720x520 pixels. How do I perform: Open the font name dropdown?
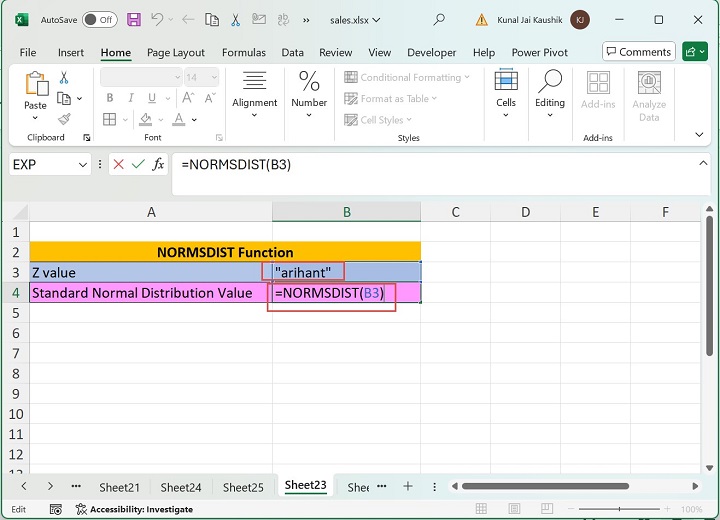point(177,78)
